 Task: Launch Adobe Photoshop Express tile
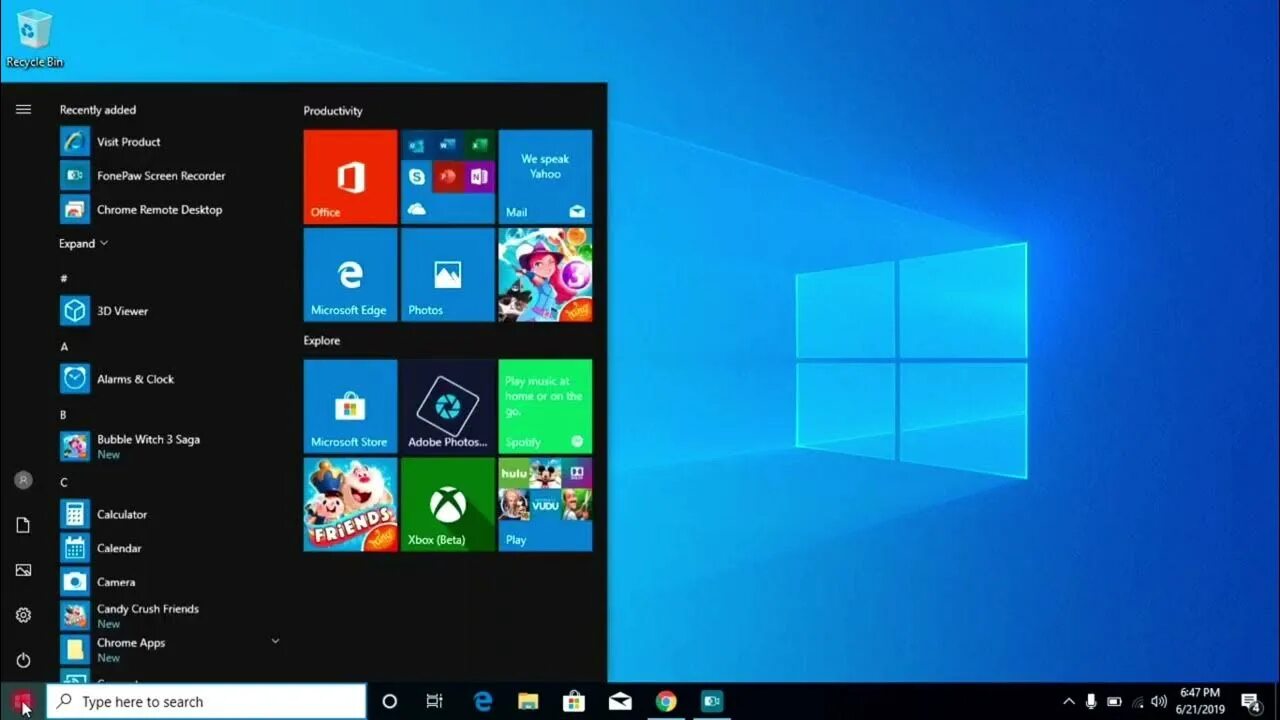click(448, 406)
